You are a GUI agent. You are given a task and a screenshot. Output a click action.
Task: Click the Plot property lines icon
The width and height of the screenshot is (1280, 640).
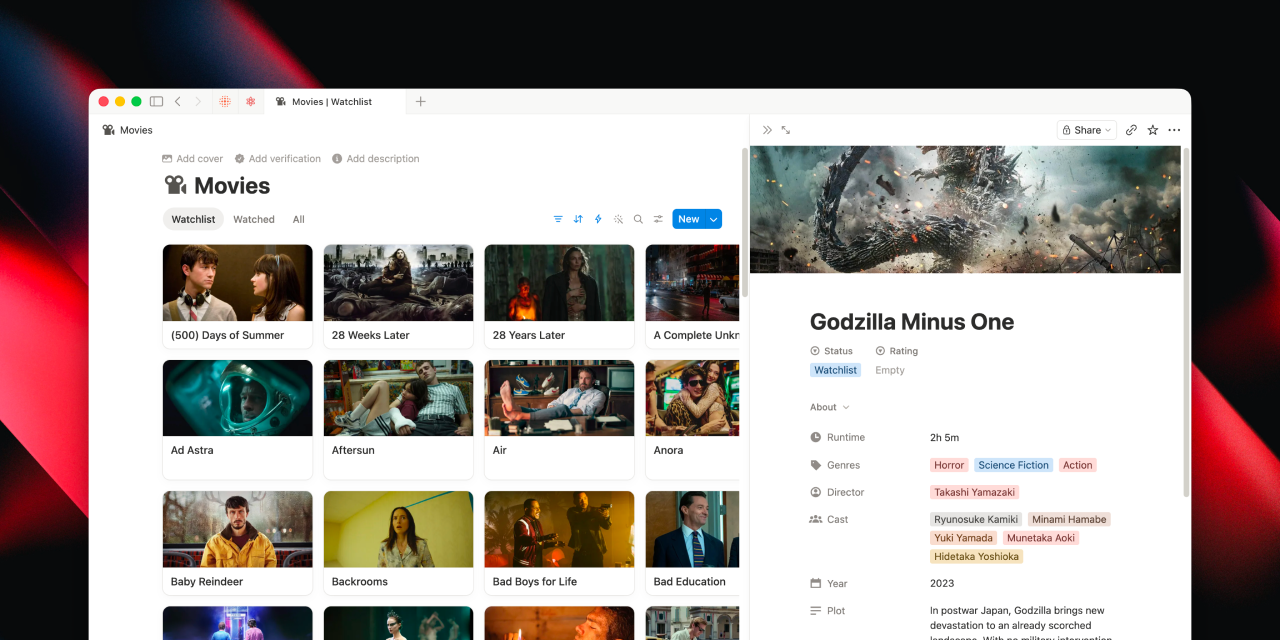816,610
